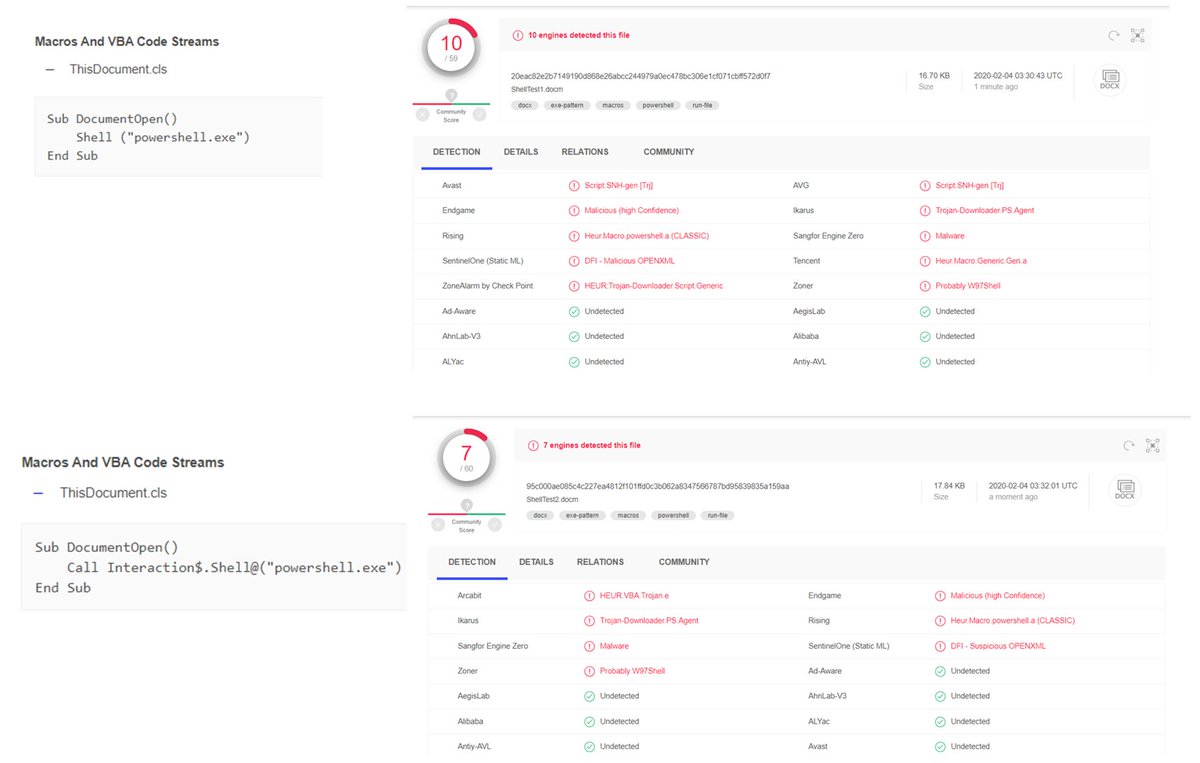Image resolution: width=1200 pixels, height=763 pixels.
Task: Collapse ThisDocument.cls above Shell("powershell.exe") code
Action: [50, 69]
